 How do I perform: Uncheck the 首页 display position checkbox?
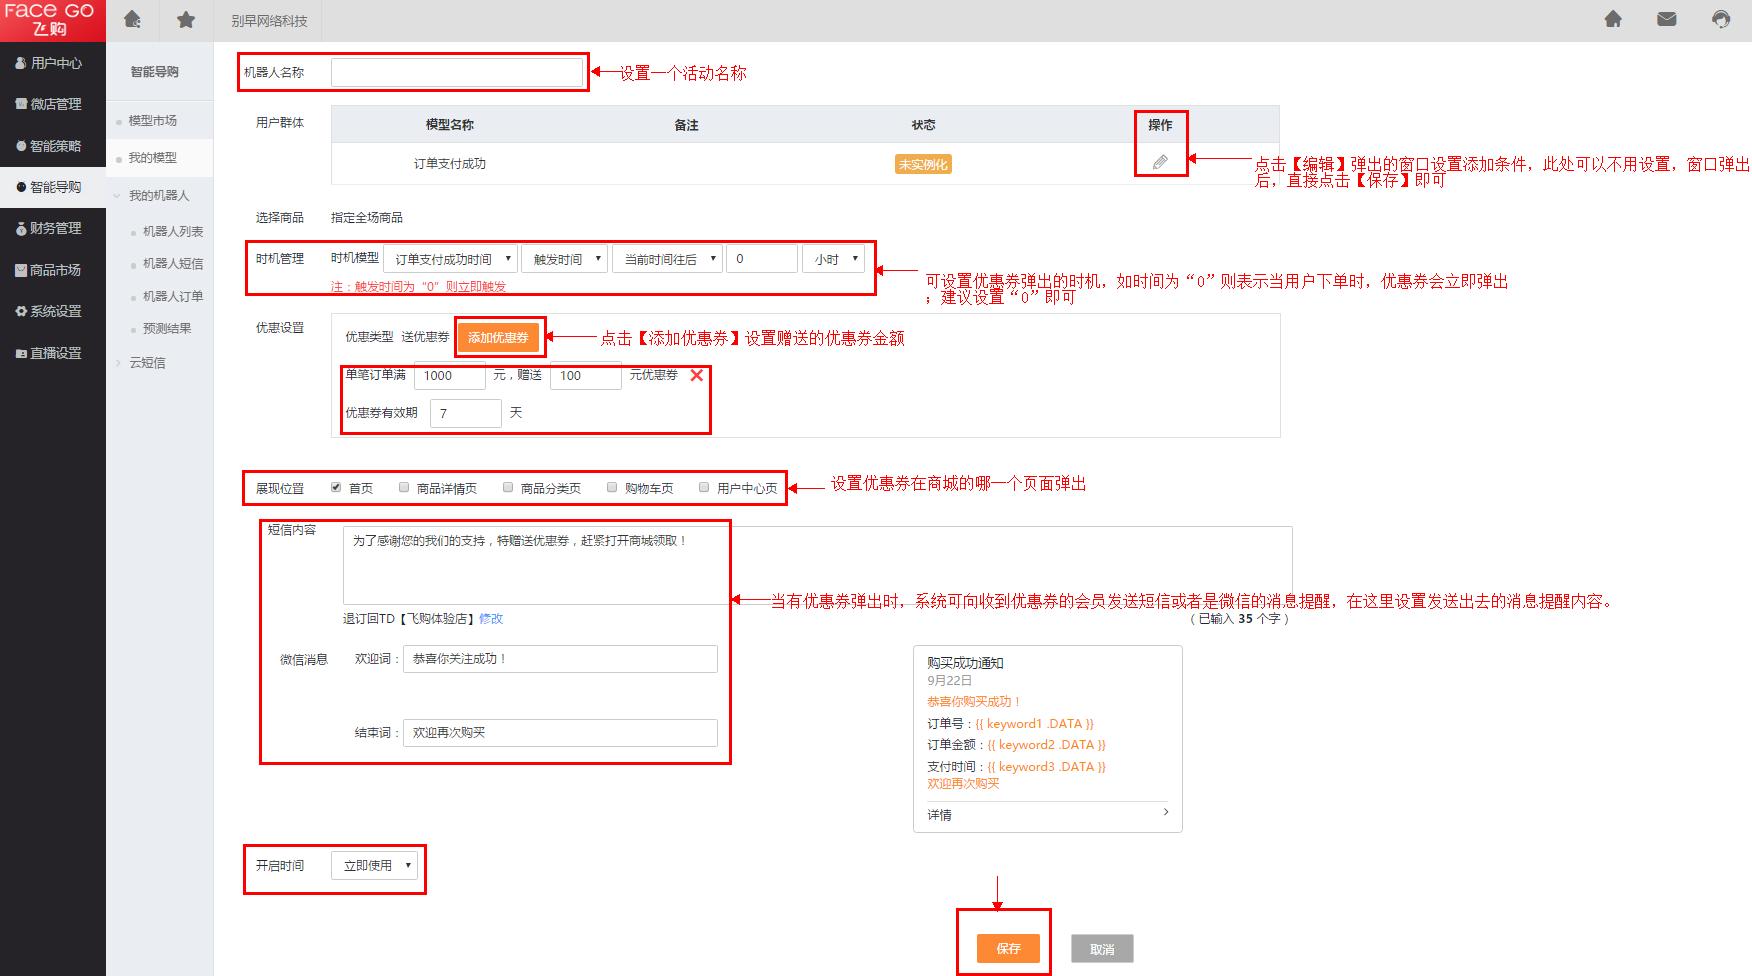click(336, 487)
